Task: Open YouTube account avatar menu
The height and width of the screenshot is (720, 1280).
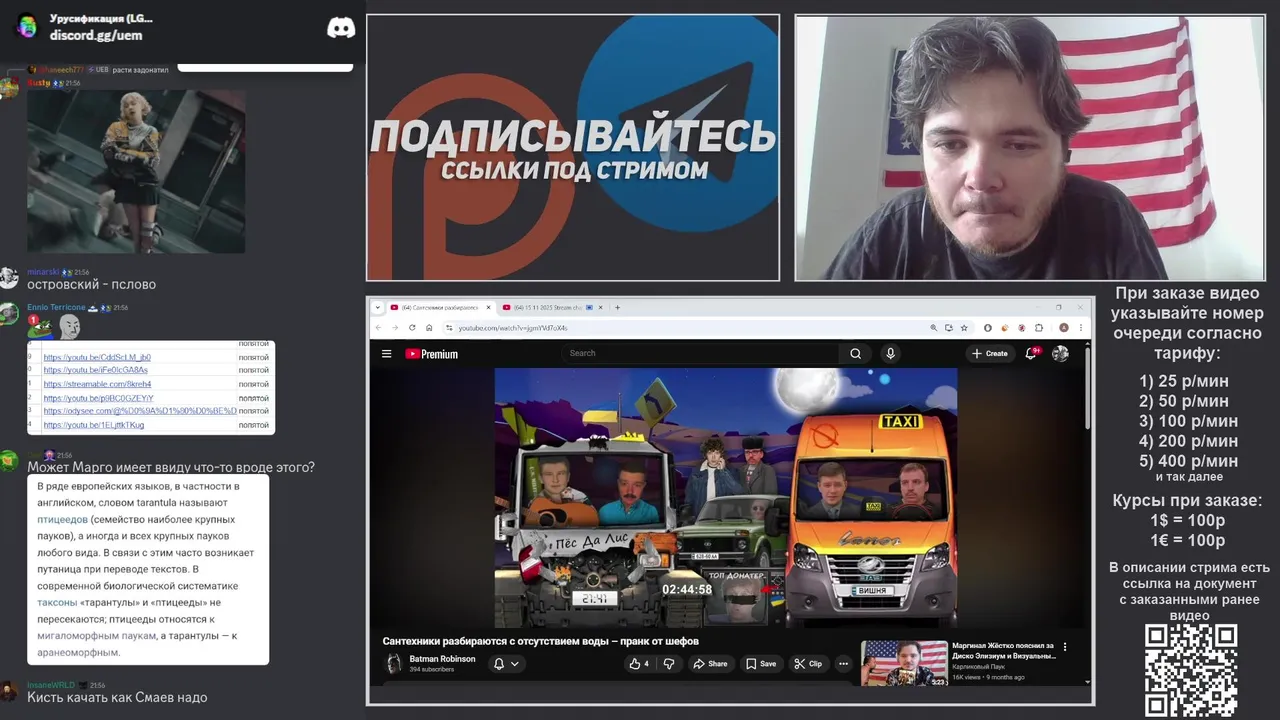Action: point(1061,353)
